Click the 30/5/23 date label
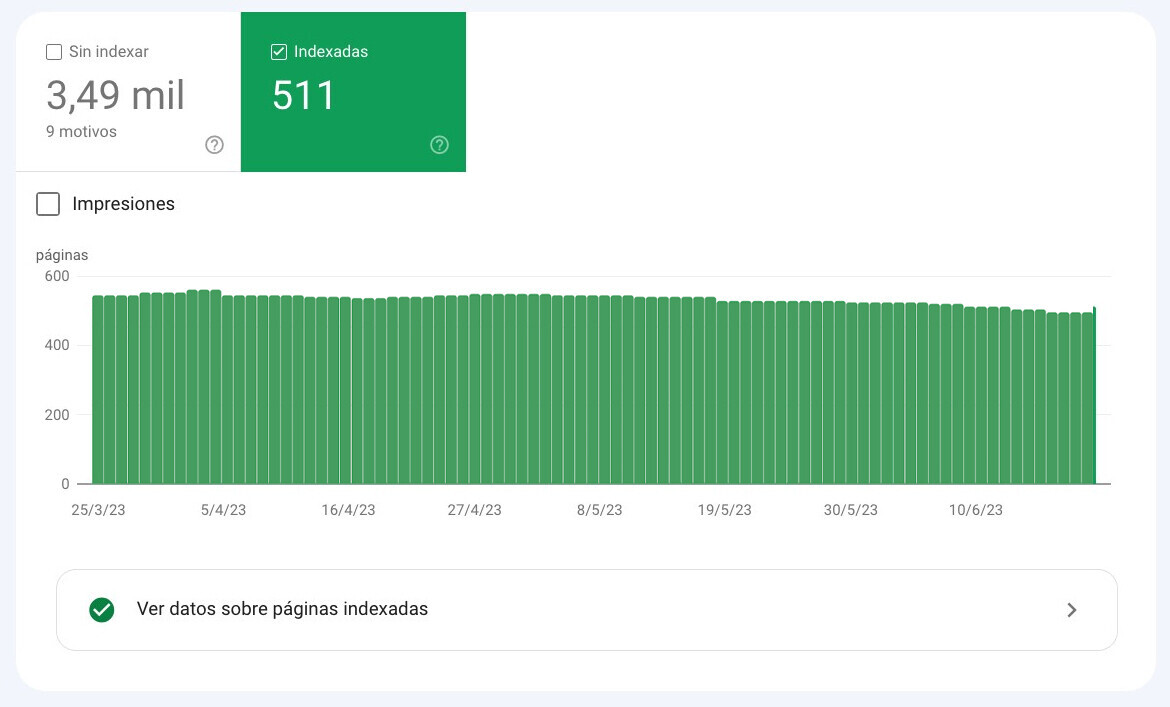Image resolution: width=1170 pixels, height=707 pixels. [851, 510]
